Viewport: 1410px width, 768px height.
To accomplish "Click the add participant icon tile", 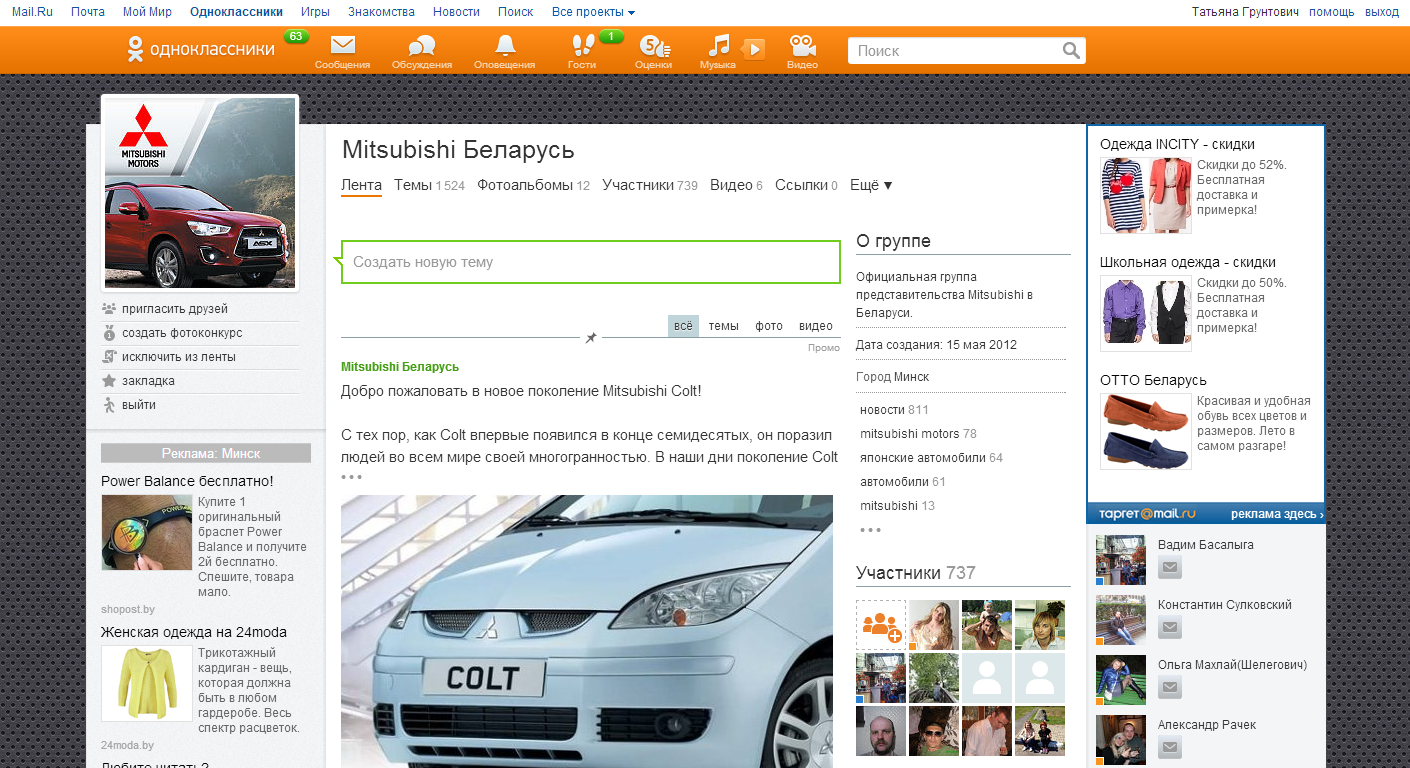I will 881,625.
